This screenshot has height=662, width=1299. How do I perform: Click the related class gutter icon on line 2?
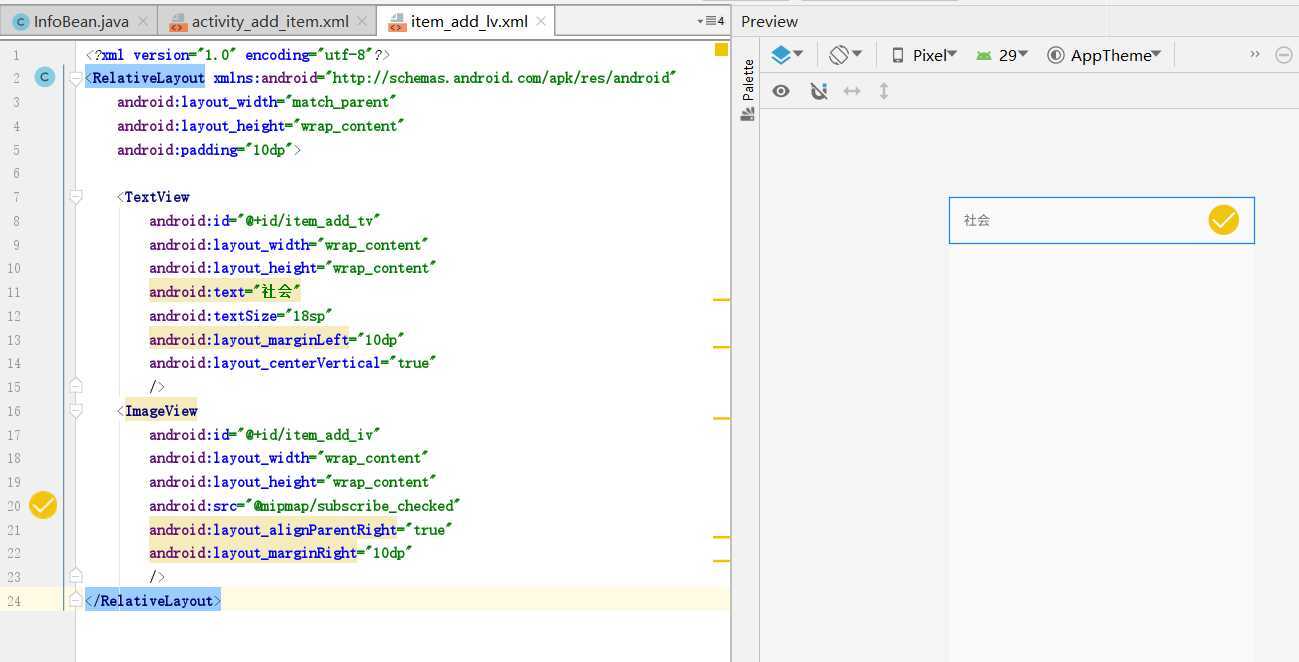[44, 77]
